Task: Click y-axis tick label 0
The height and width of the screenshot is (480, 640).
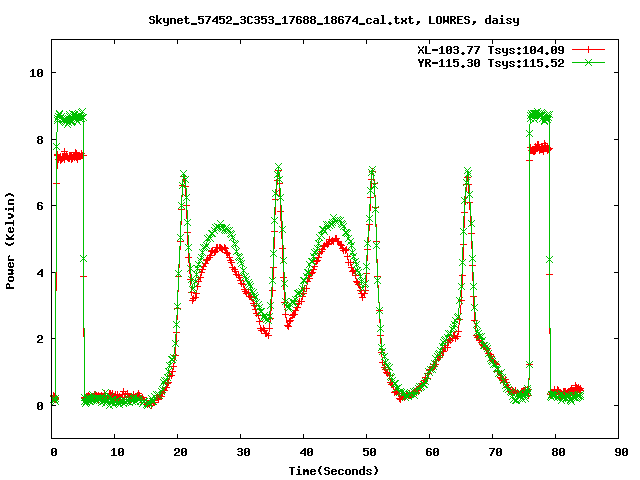Action: click(x=40, y=406)
